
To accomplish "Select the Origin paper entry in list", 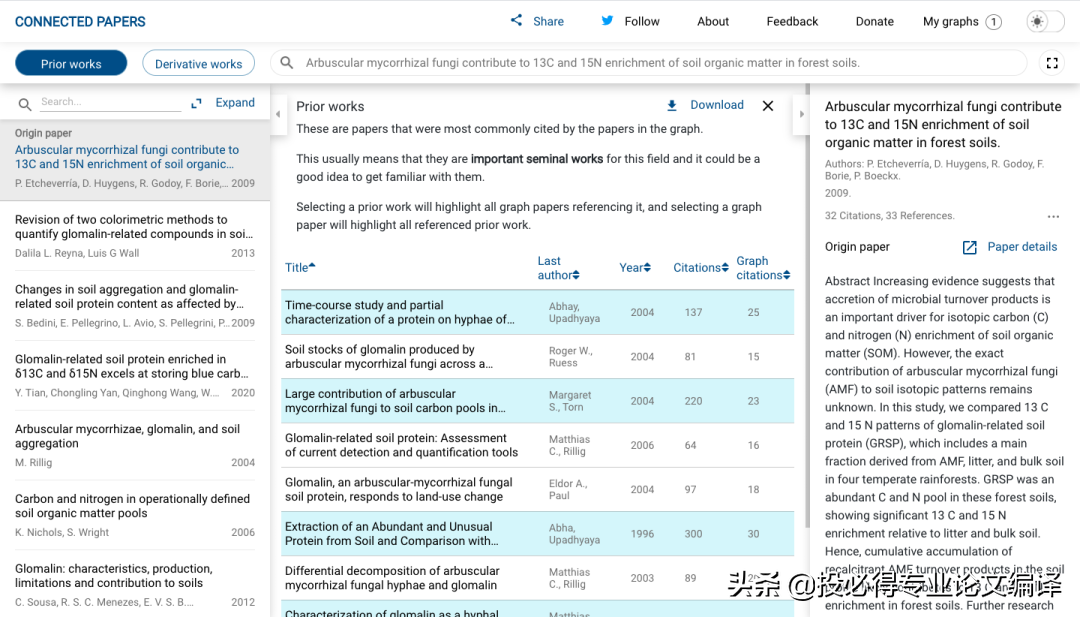I will (x=135, y=158).
